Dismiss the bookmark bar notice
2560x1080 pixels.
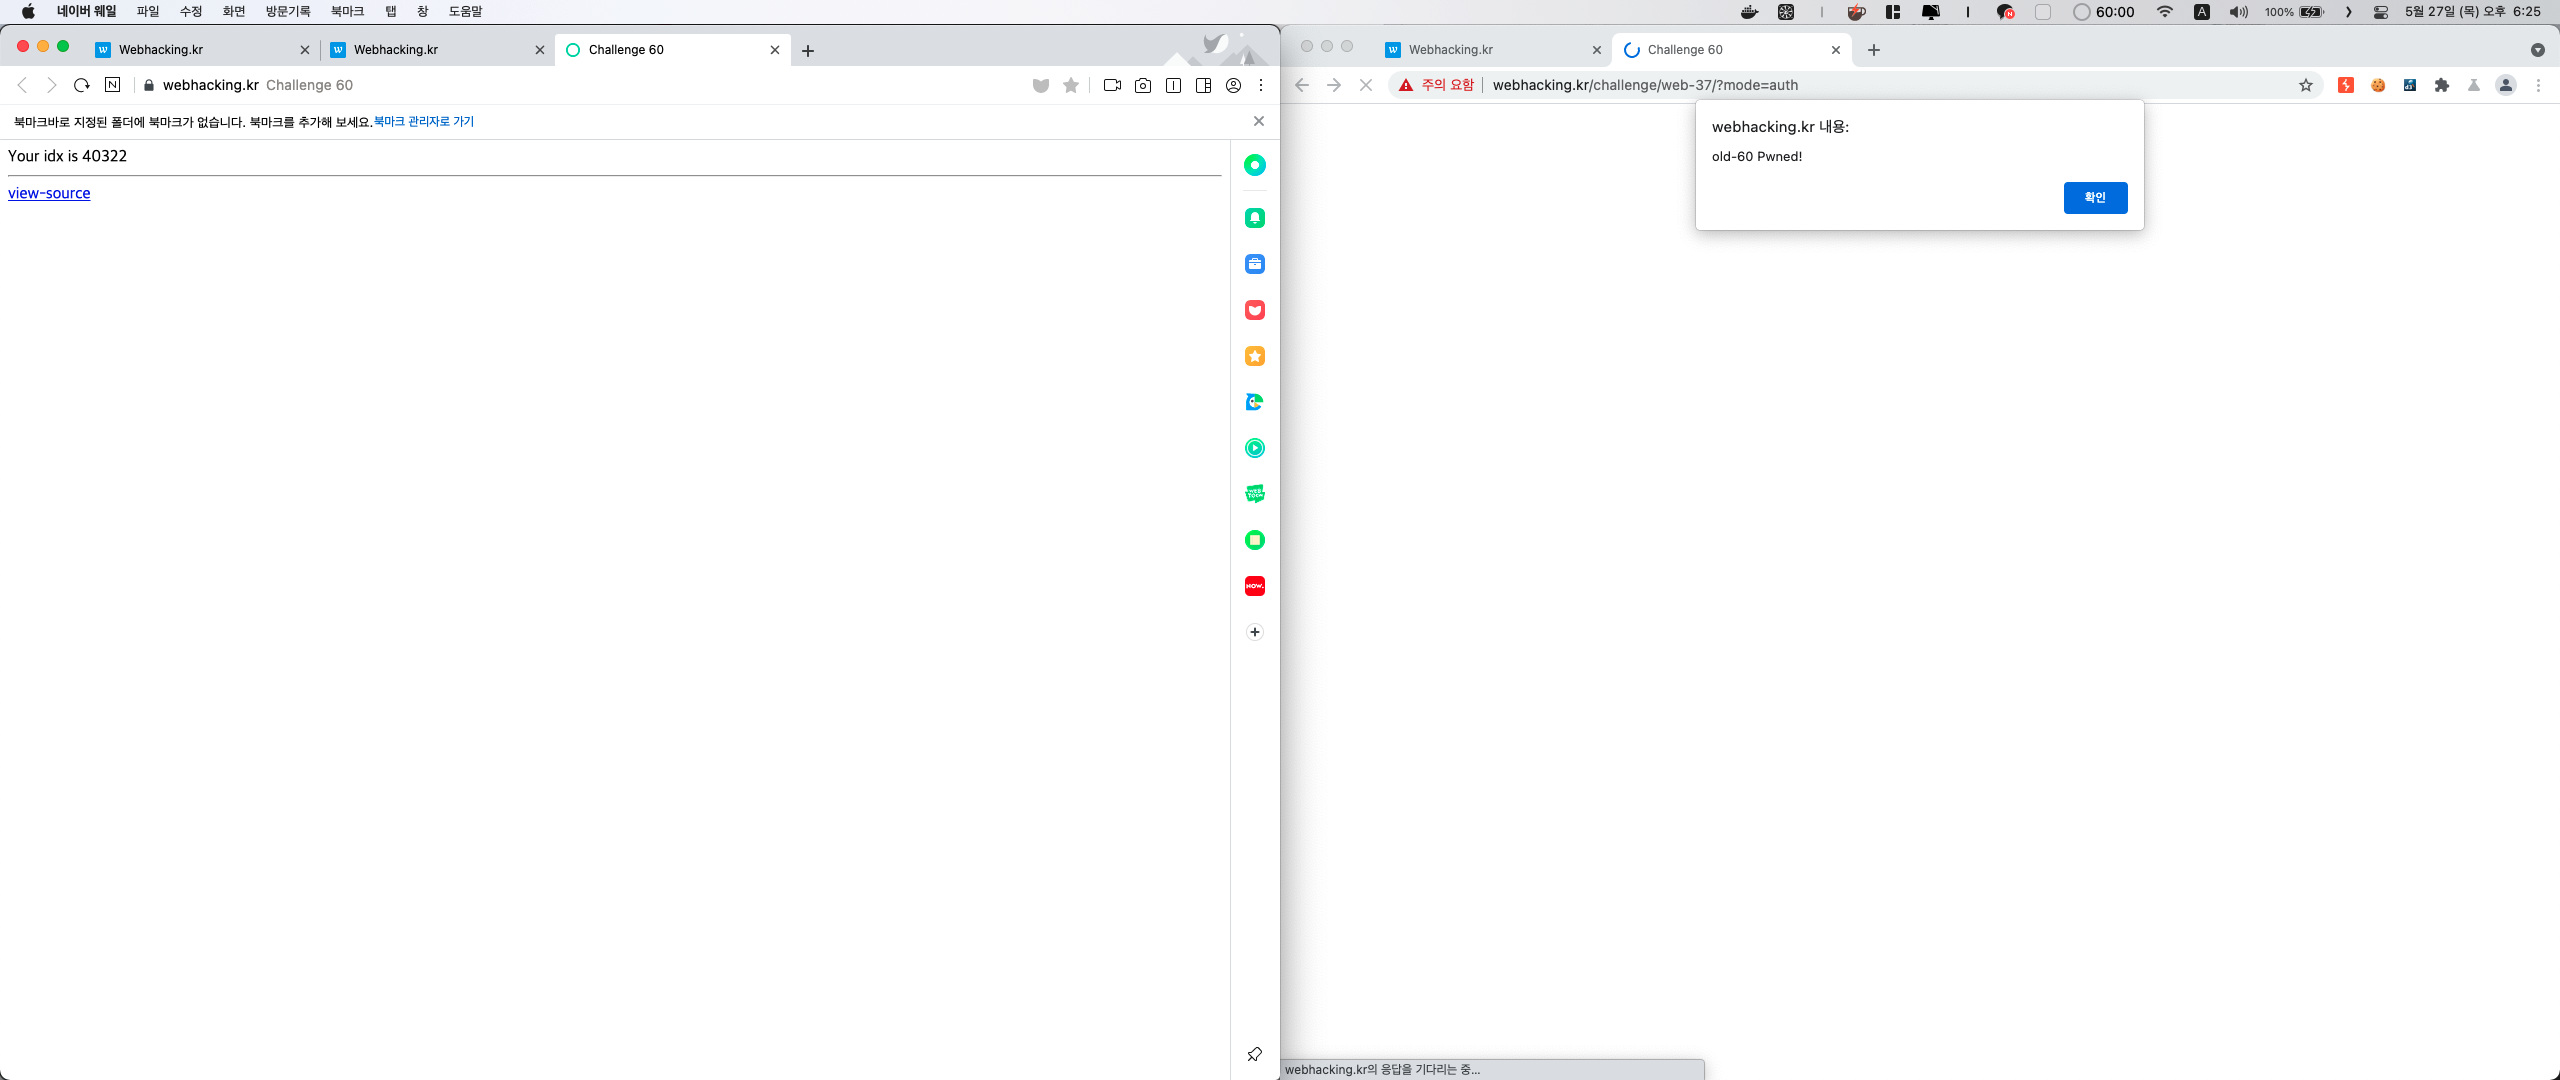(1259, 121)
